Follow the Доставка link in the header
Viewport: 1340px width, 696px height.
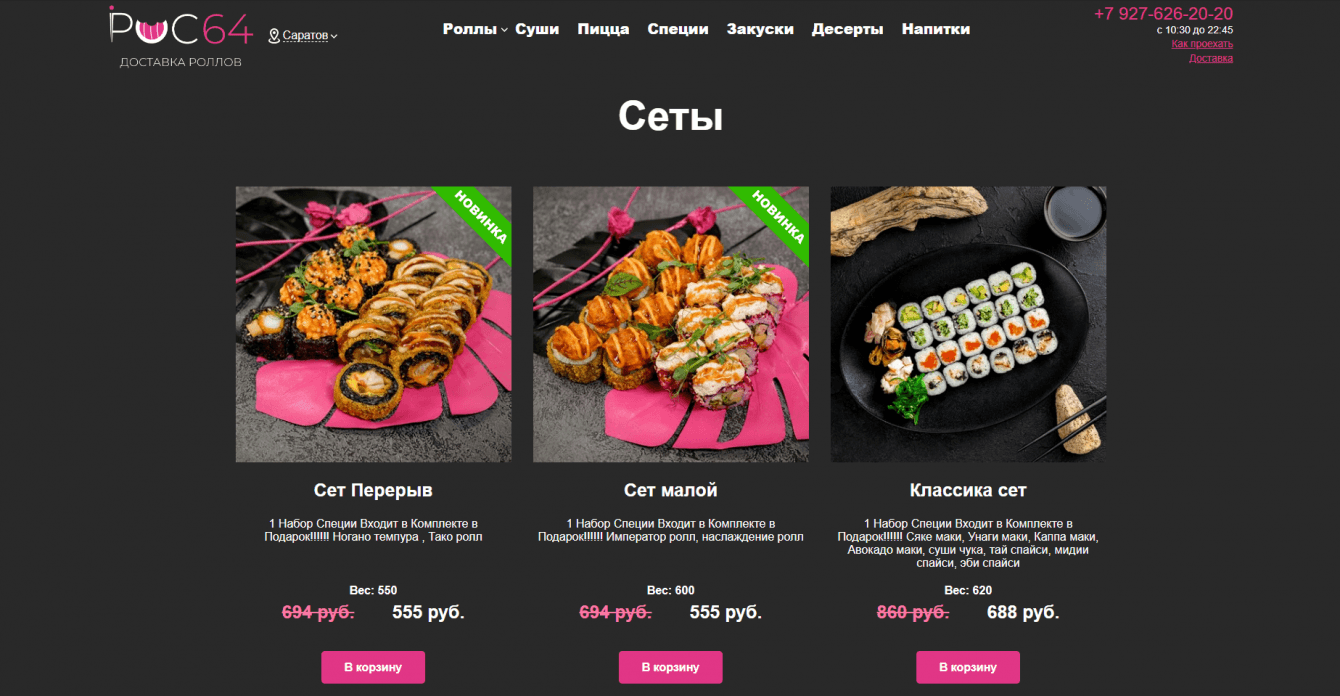pos(1211,58)
